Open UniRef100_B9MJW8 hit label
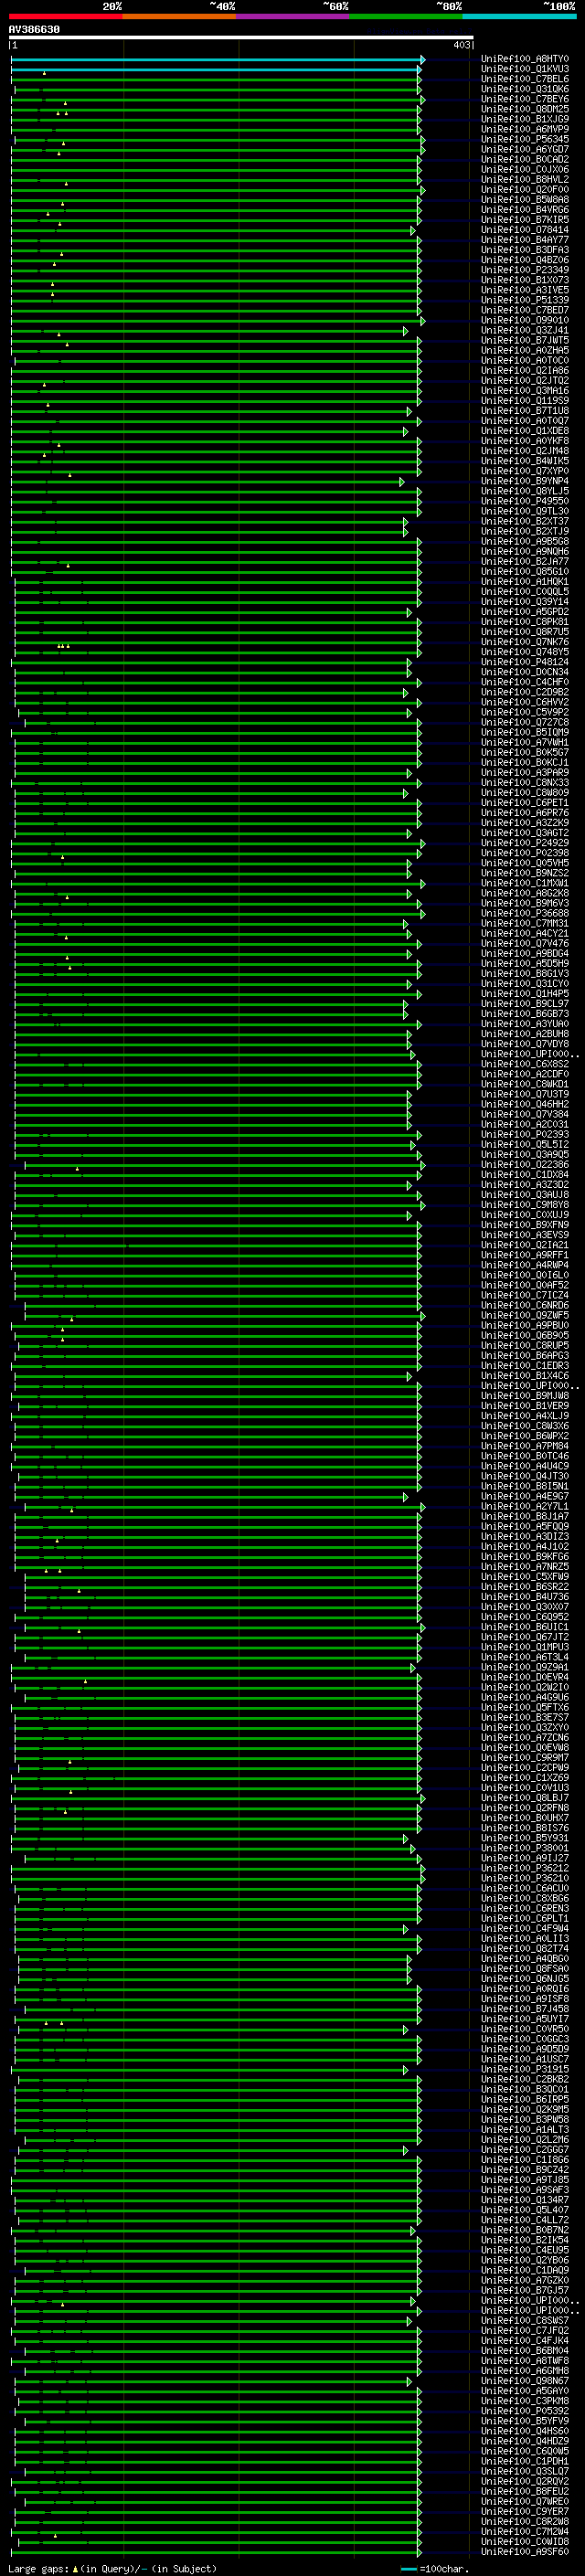This screenshot has width=585, height=2576. [x=525, y=1396]
